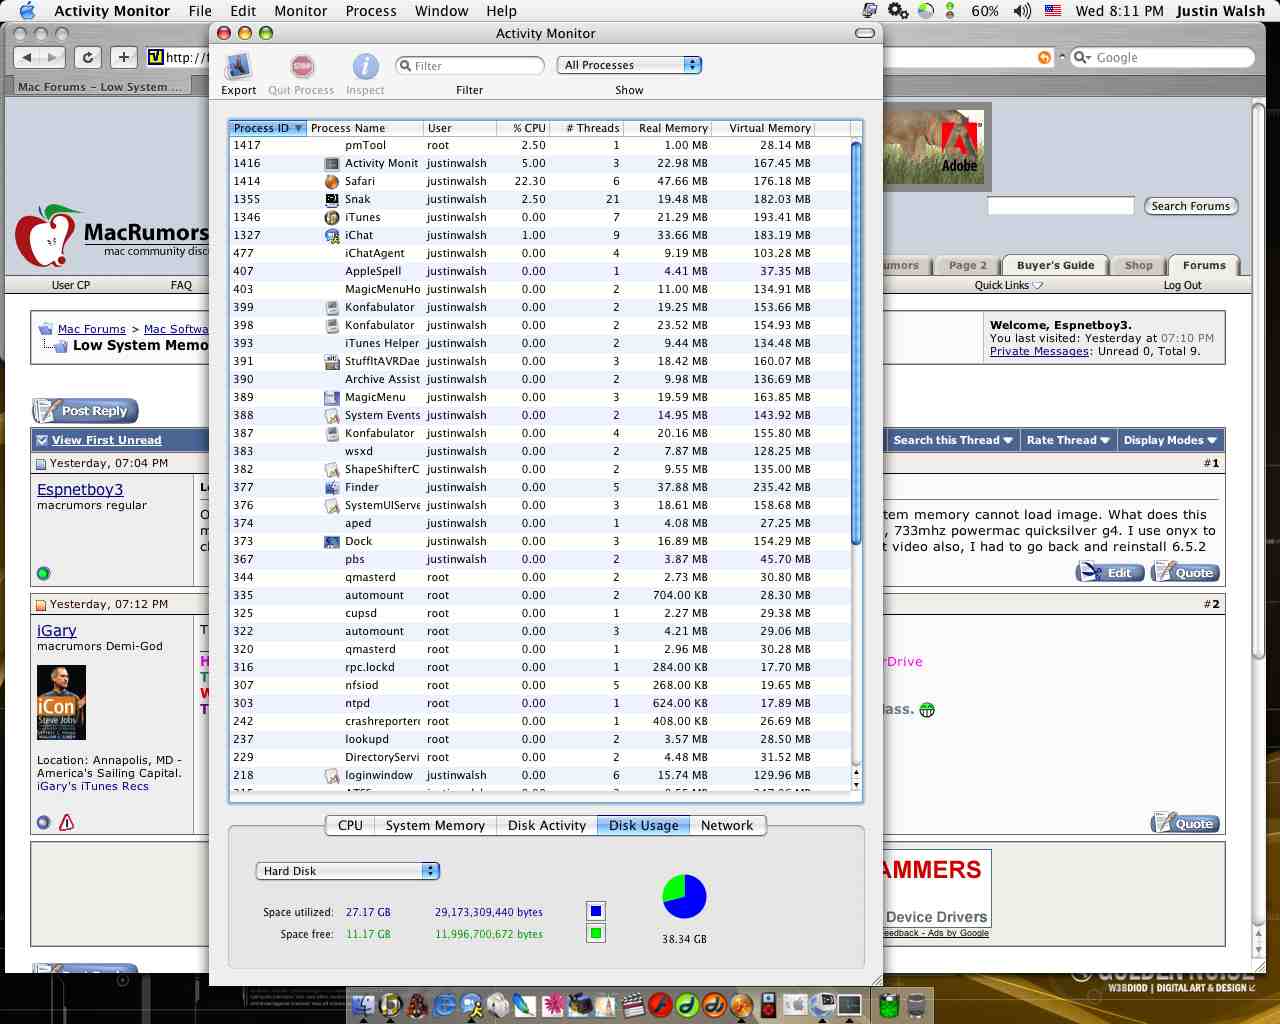This screenshot has width=1280, height=1024.
Task: Click the Quit Process stop-sign icon
Action: (x=301, y=67)
